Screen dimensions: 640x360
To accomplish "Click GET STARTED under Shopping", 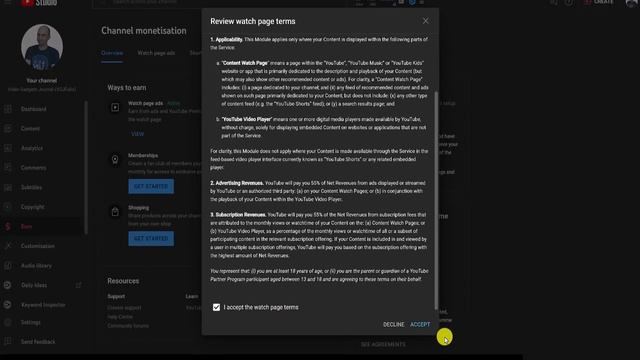I will pyautogui.click(x=151, y=238).
